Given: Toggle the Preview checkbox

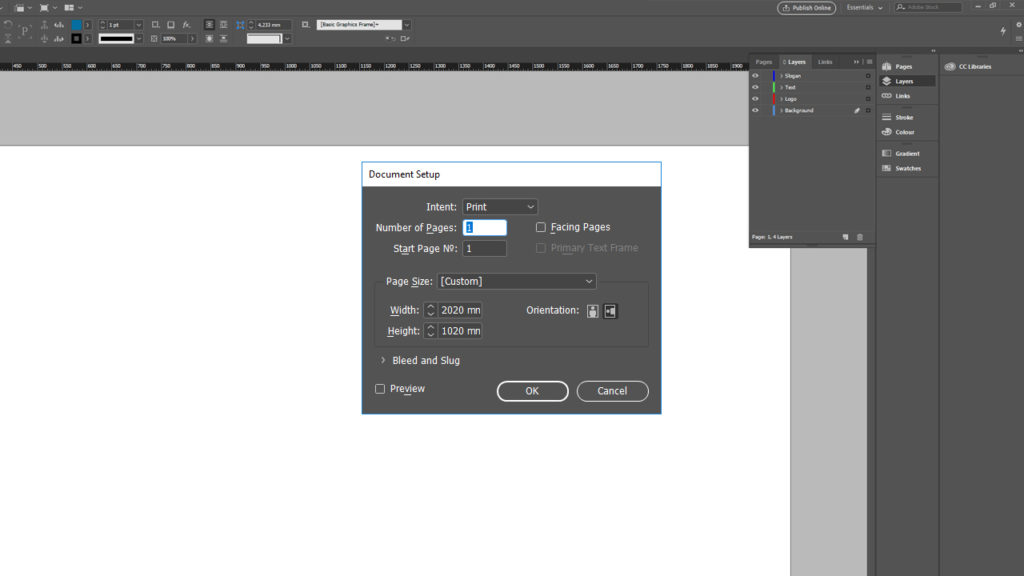Looking at the screenshot, I should (x=380, y=388).
